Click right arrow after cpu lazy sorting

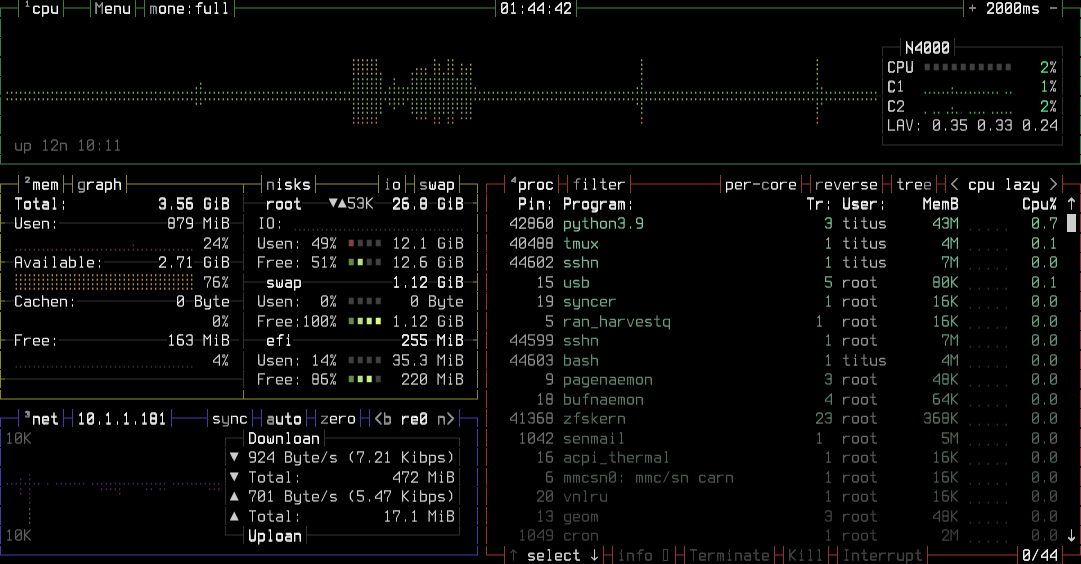(x=1052, y=184)
